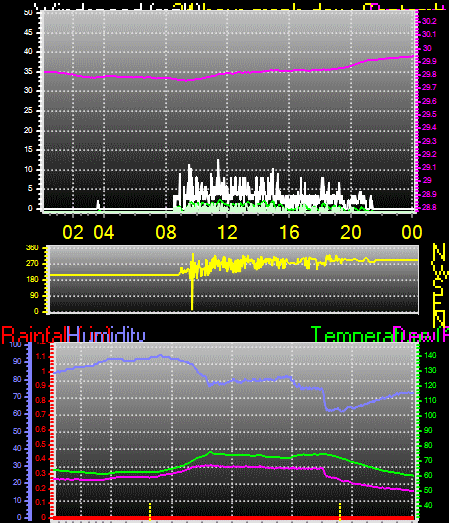Select the 35 value on the wind speed axis
Viewport: 449px width, 523px height.
click(28, 71)
